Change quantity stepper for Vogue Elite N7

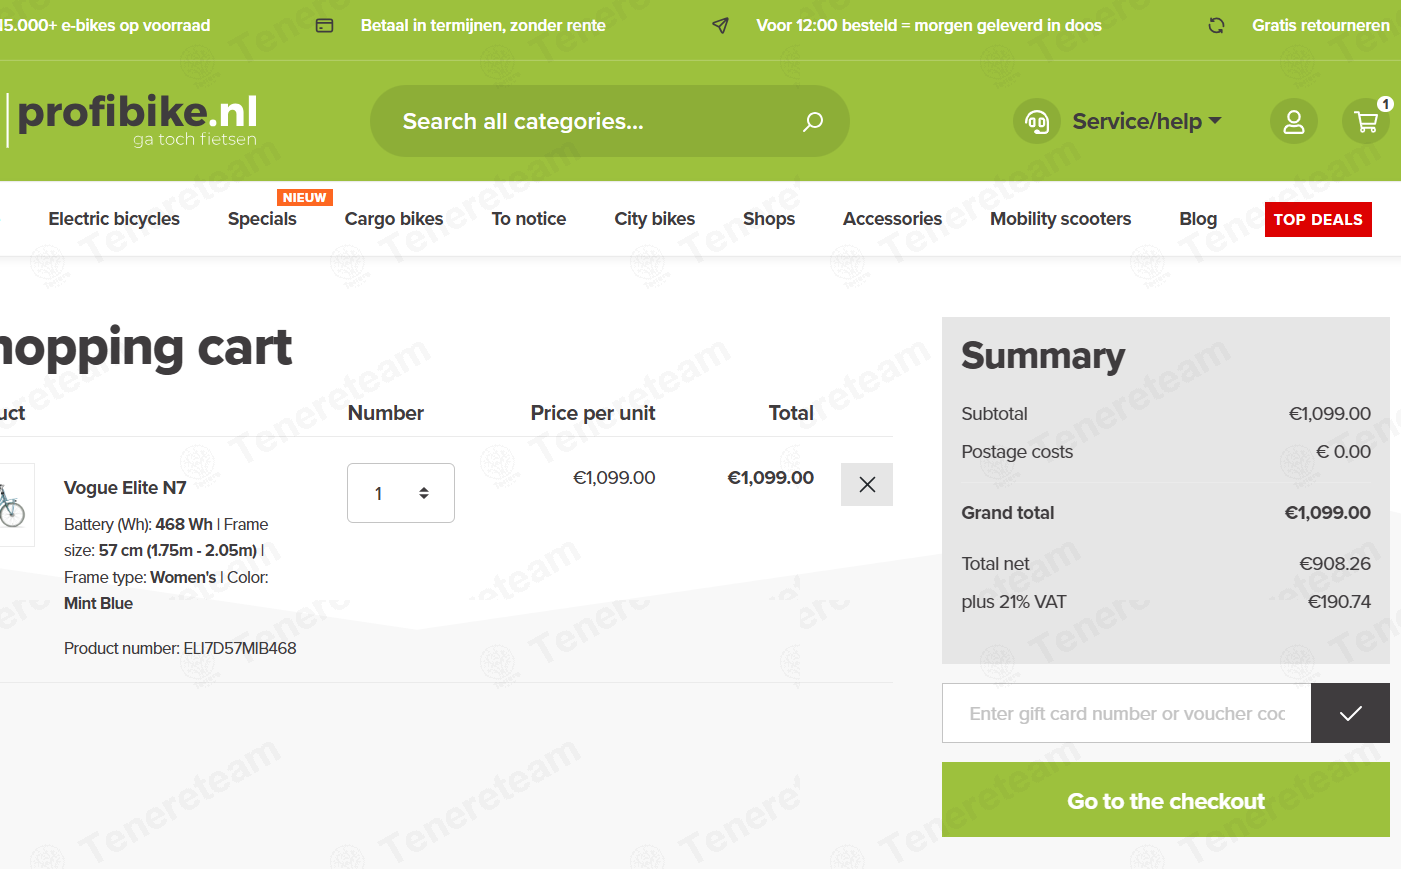(401, 493)
